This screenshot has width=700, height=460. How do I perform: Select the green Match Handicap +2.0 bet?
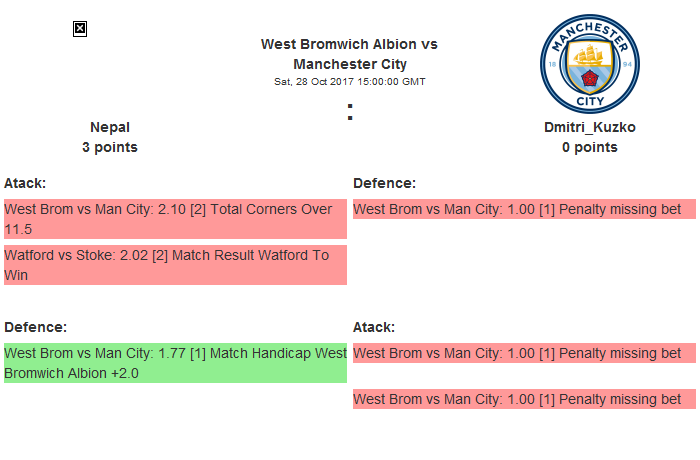174,363
